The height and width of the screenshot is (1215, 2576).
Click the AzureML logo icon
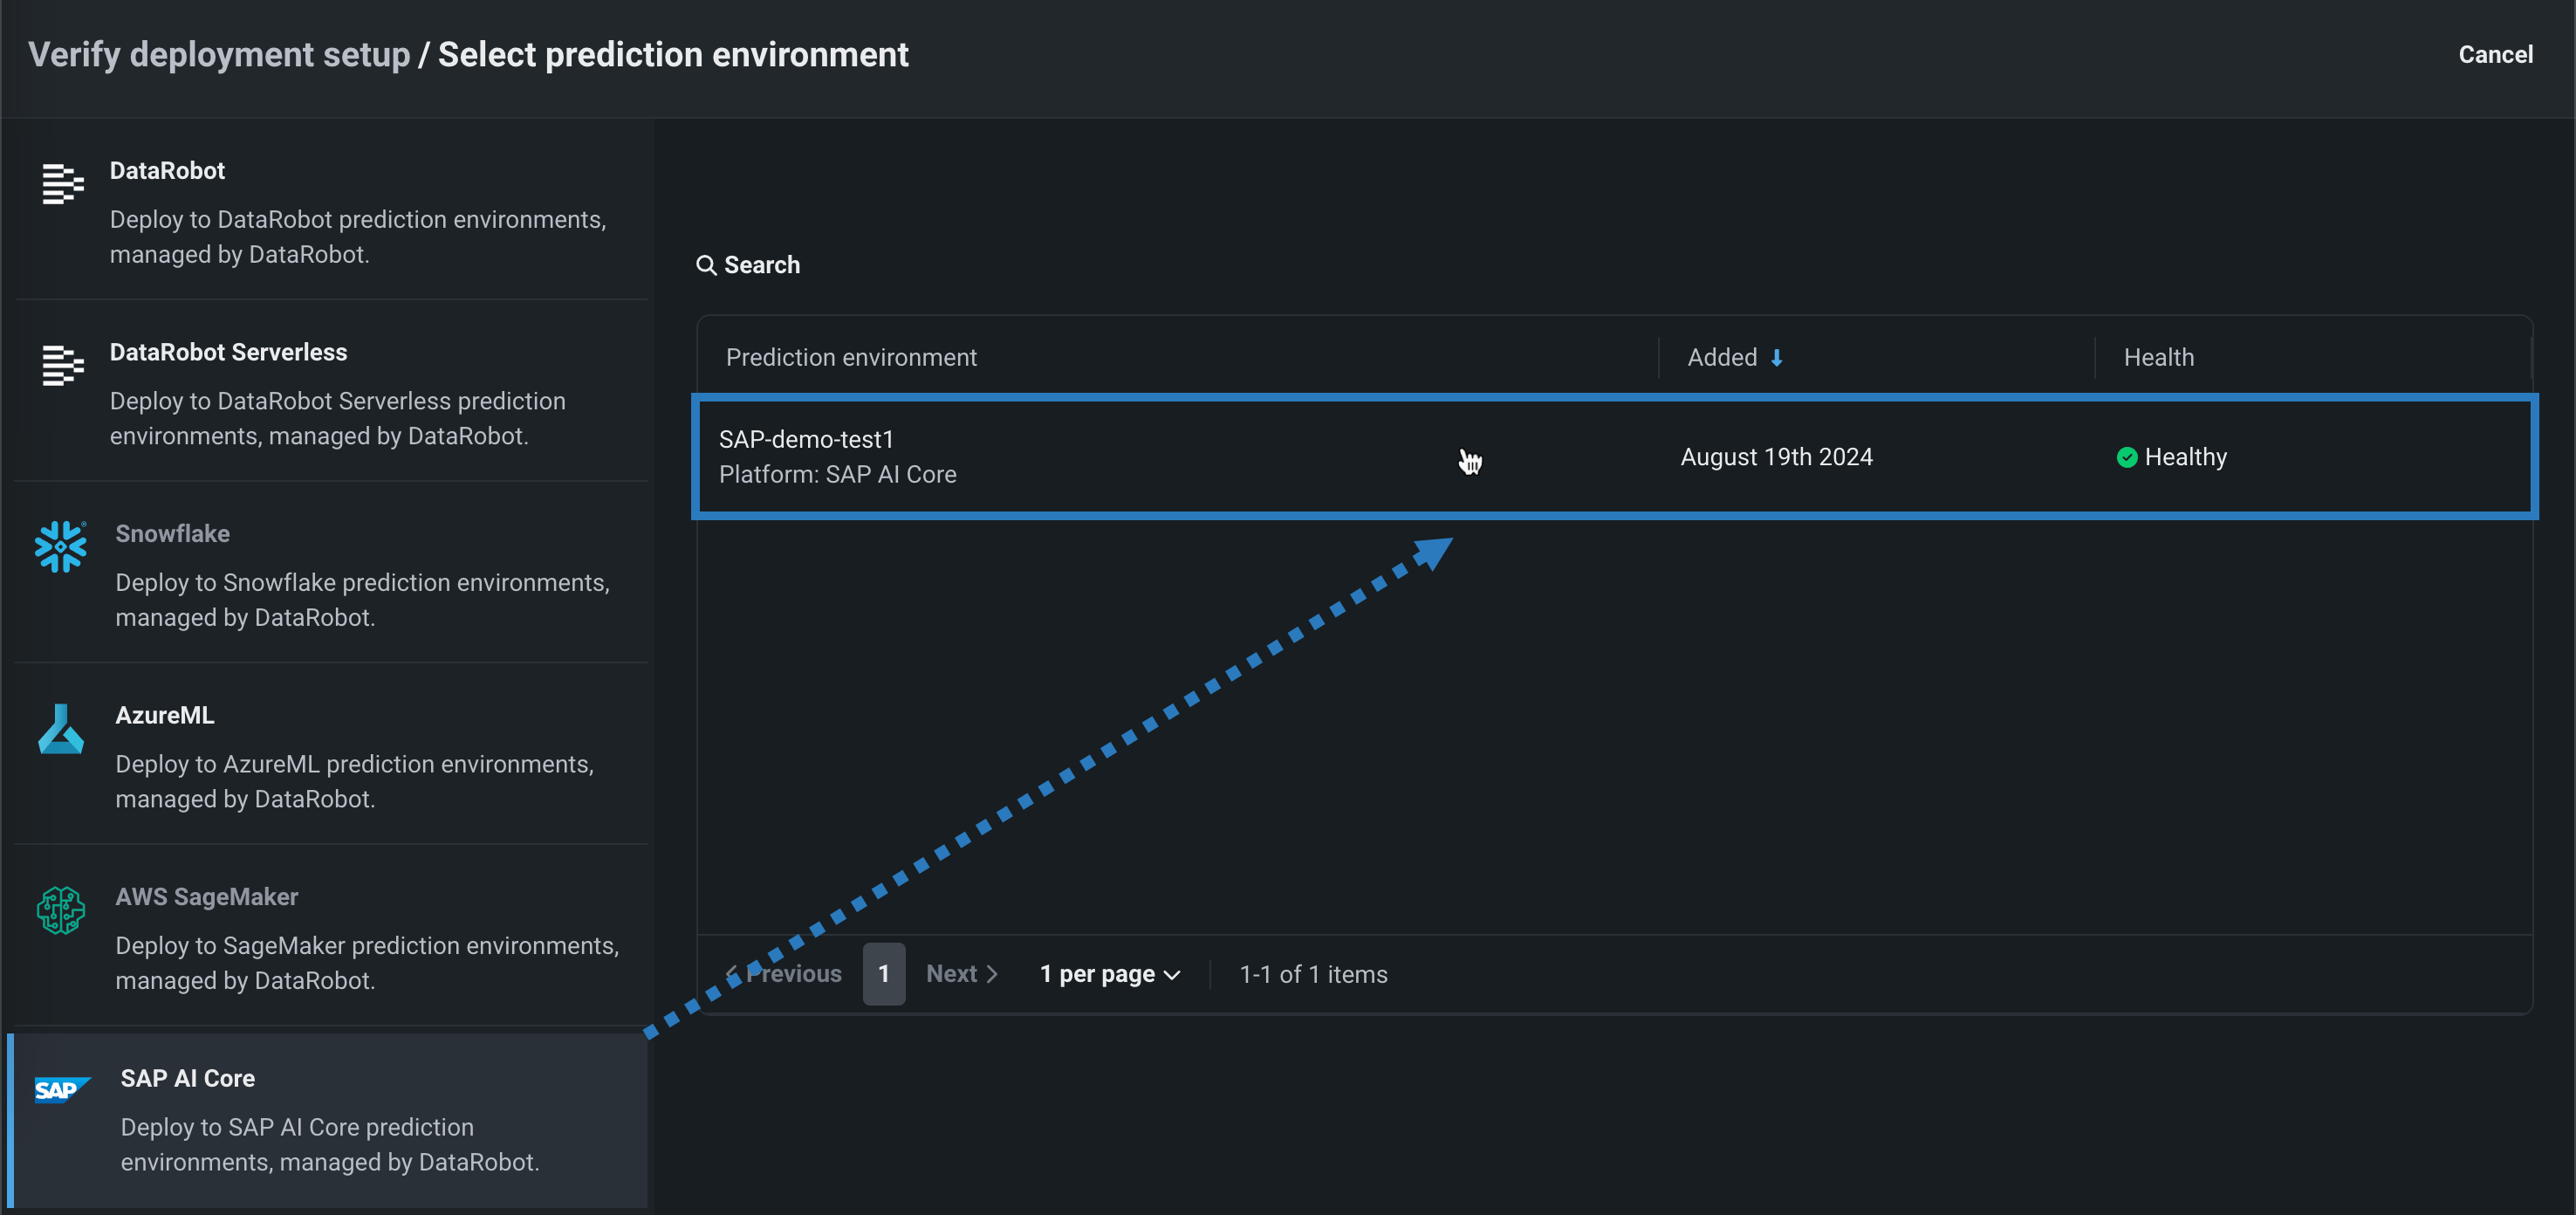tap(60, 729)
